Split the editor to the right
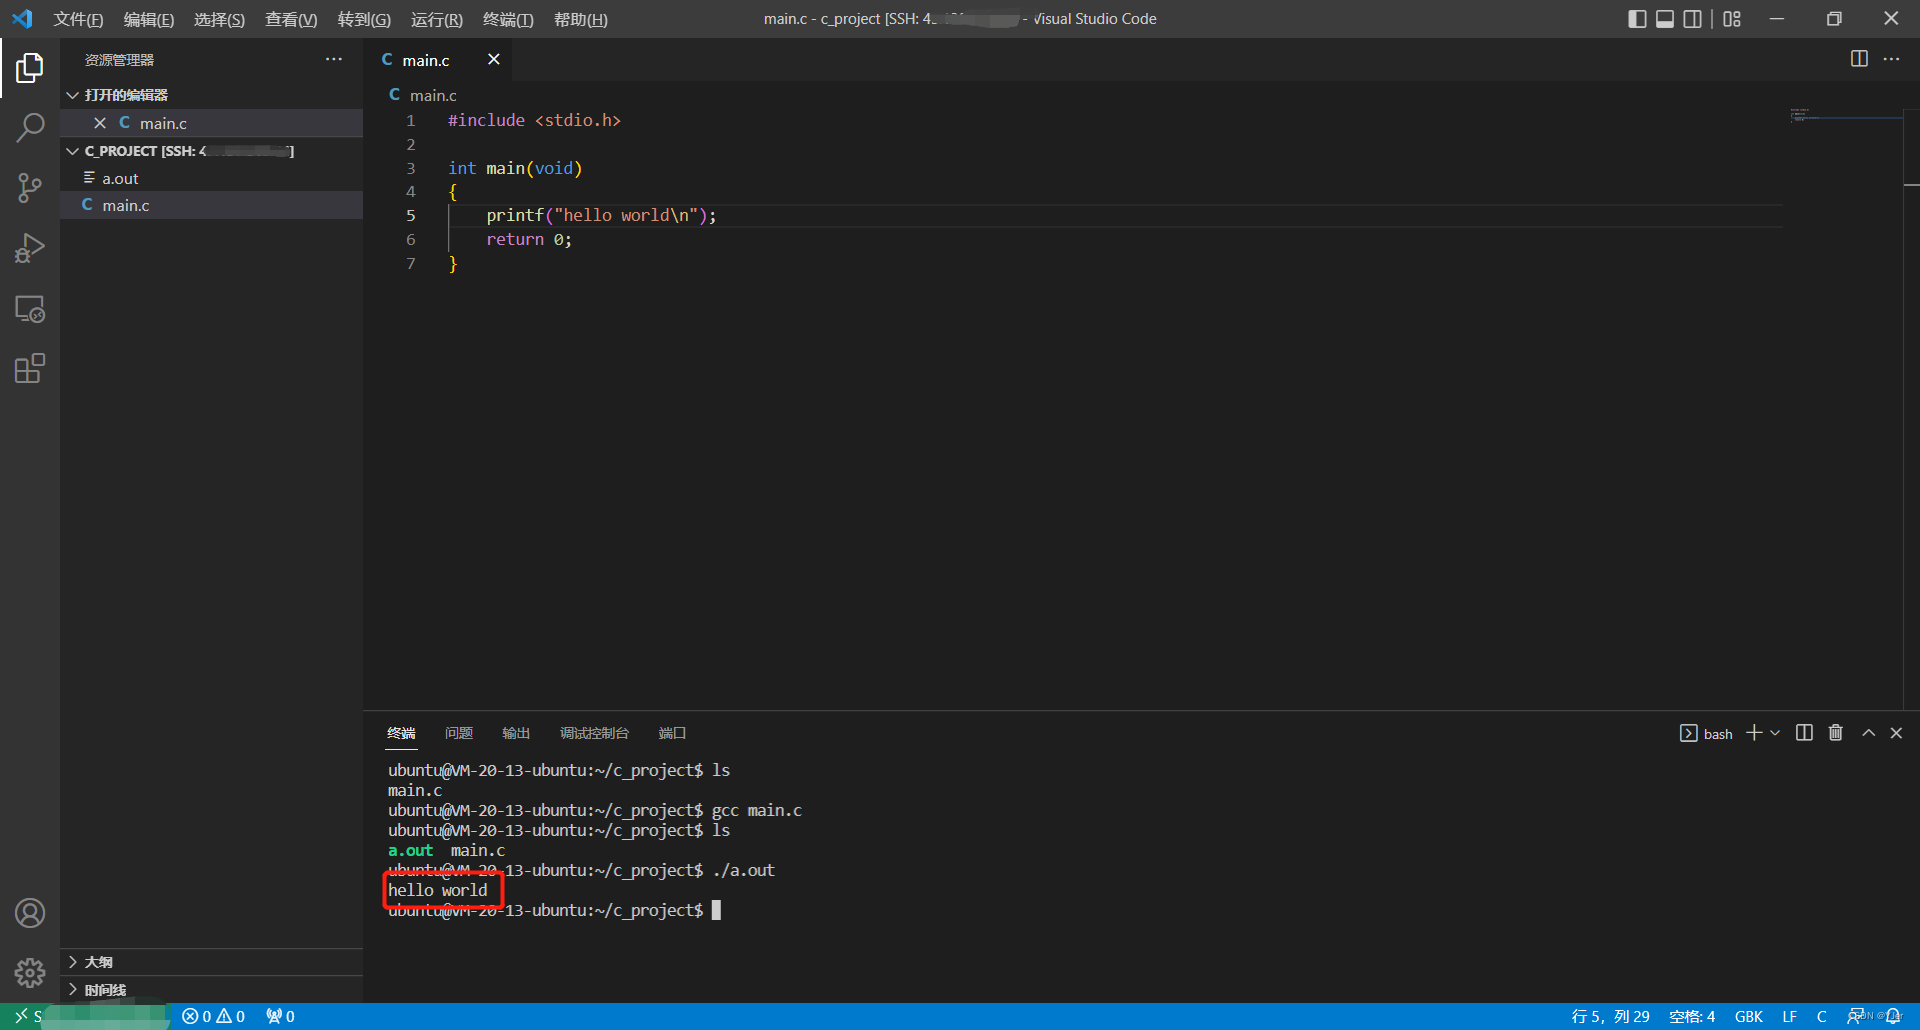This screenshot has height=1030, width=1920. [x=1859, y=59]
